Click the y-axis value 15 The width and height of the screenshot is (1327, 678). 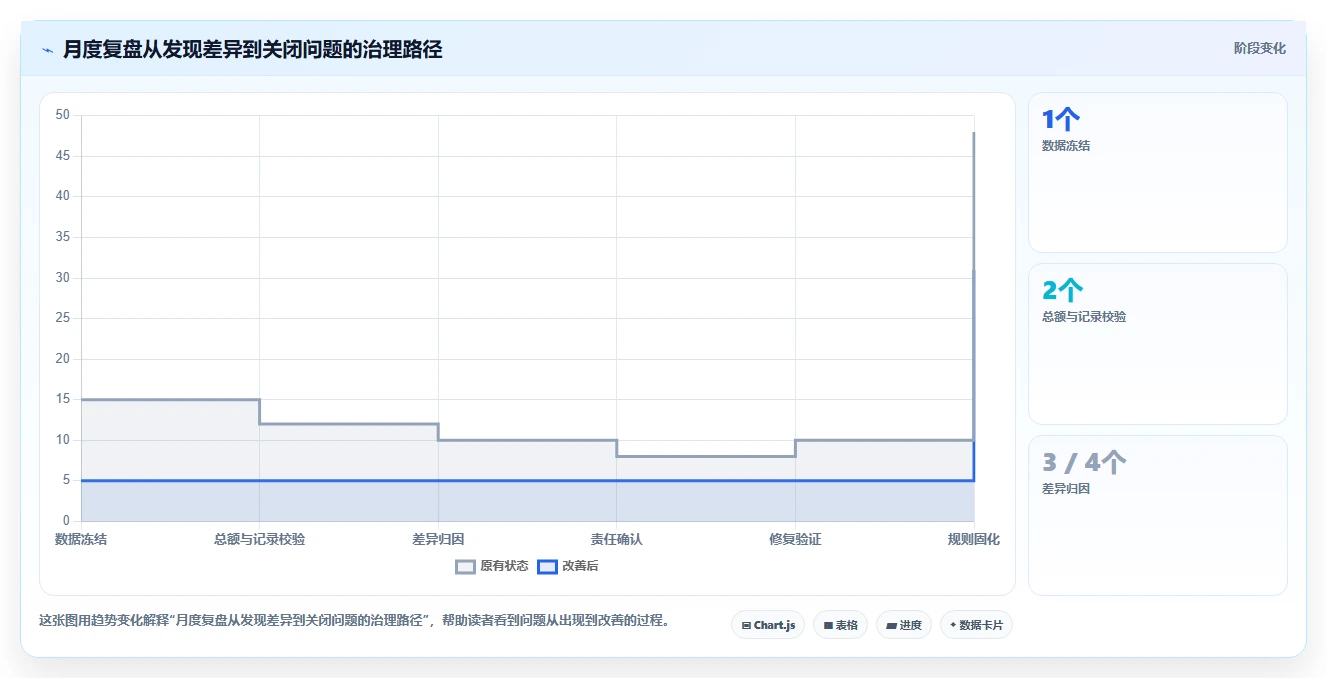pos(63,399)
